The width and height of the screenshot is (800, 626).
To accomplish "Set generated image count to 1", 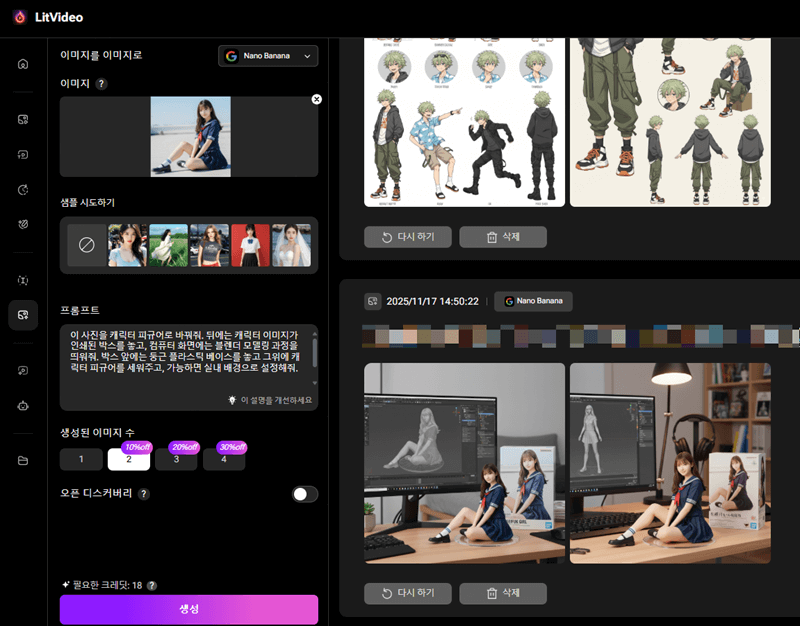I will coord(81,459).
